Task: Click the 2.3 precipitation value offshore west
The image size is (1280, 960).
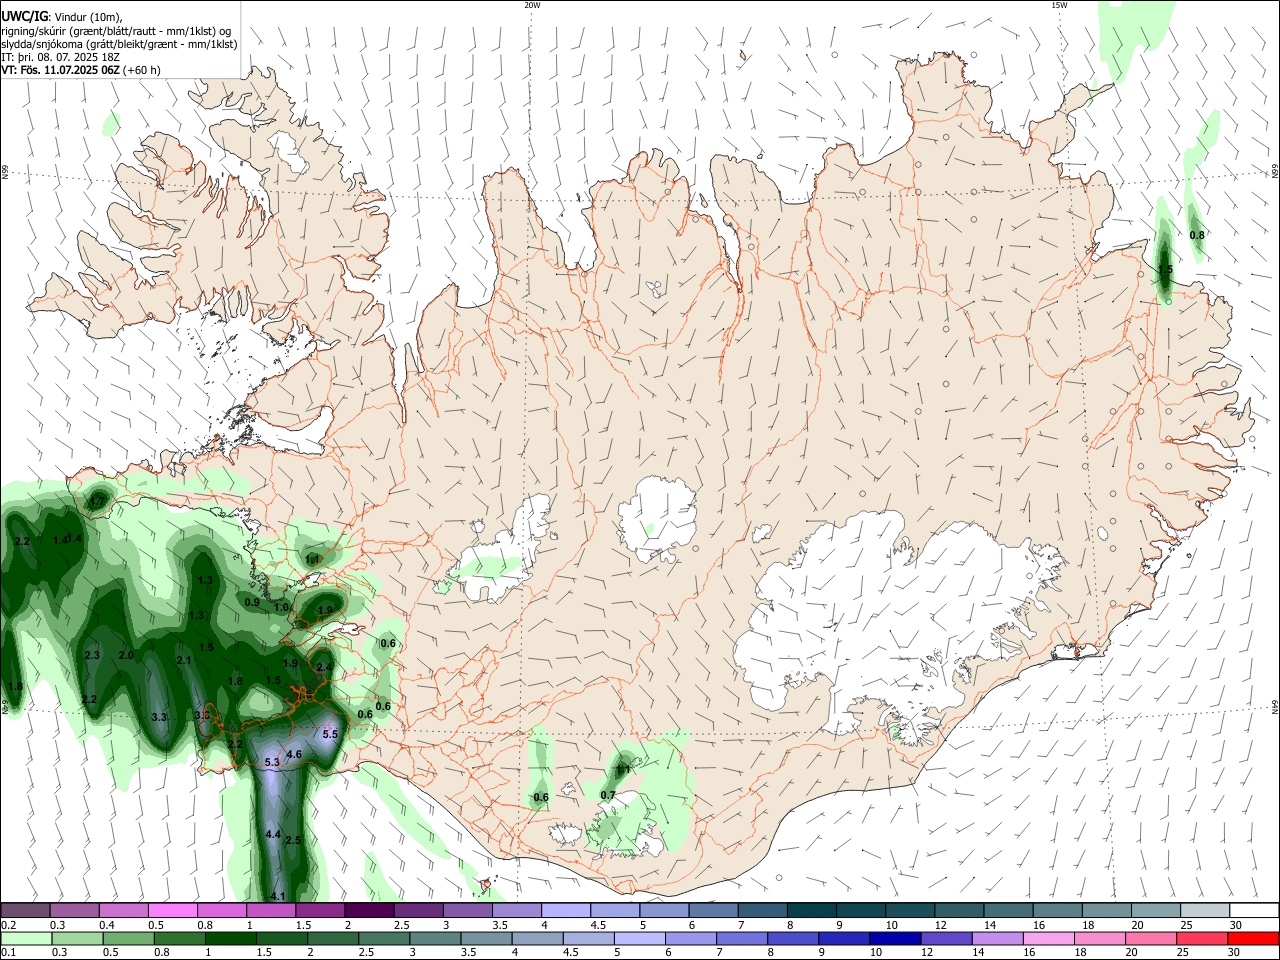Action: [92, 656]
